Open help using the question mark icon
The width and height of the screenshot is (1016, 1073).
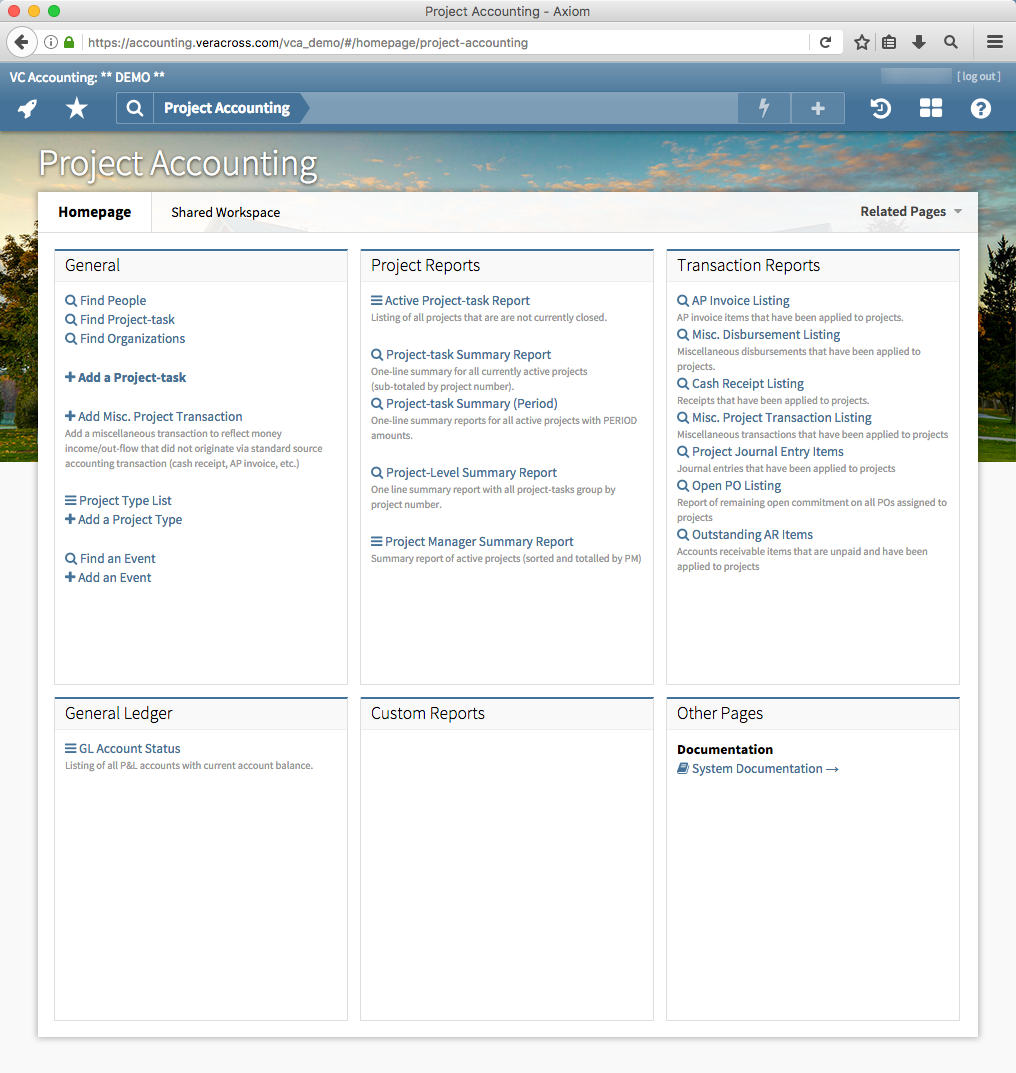click(x=980, y=108)
